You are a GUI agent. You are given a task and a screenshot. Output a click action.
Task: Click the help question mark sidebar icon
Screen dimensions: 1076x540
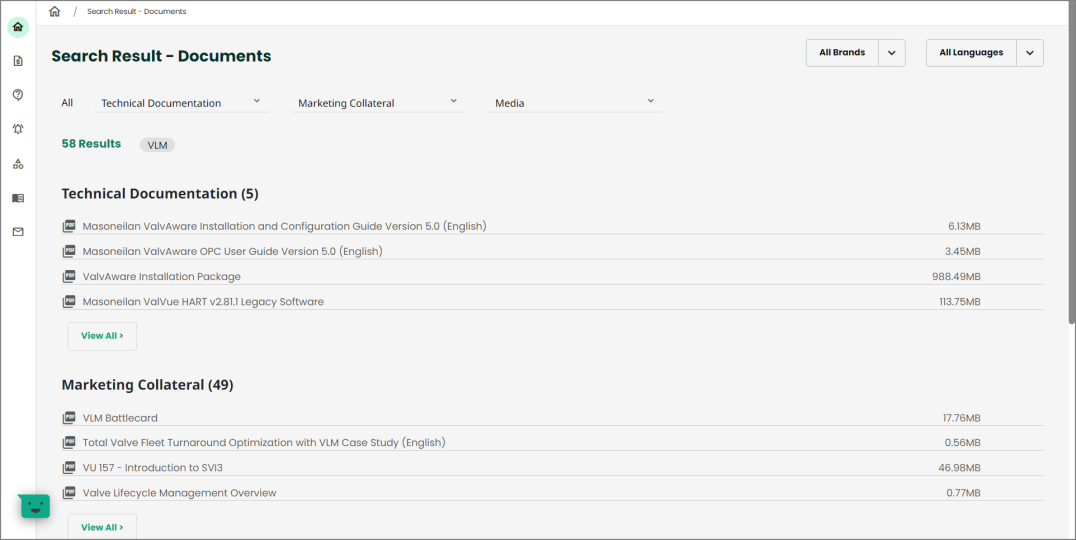click(18, 95)
